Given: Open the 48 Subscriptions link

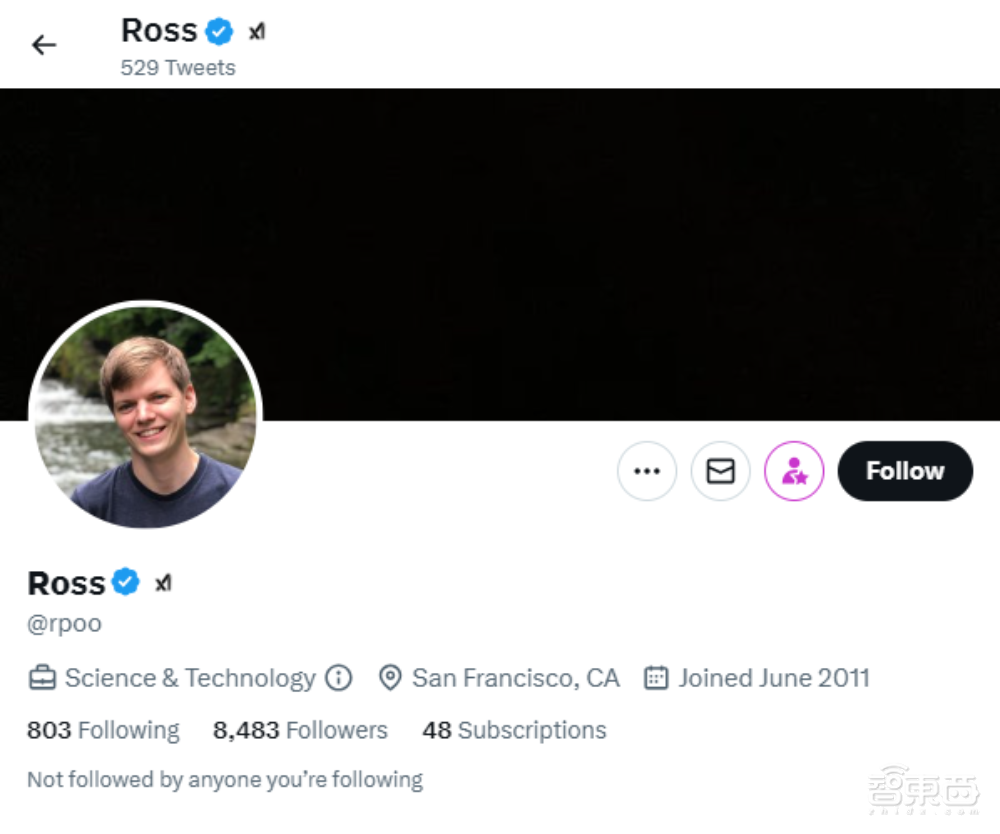Looking at the screenshot, I should click(x=514, y=731).
